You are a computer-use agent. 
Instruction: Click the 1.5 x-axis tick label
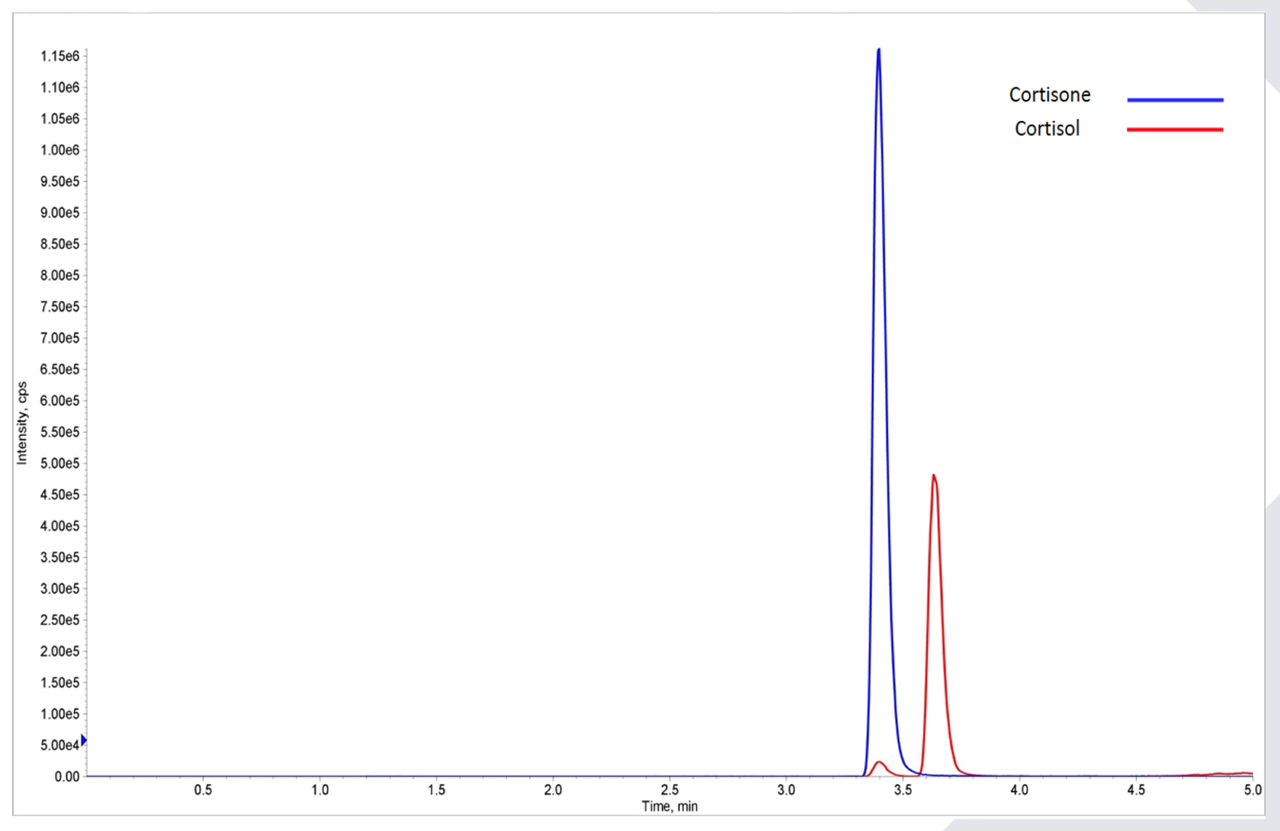(x=436, y=790)
